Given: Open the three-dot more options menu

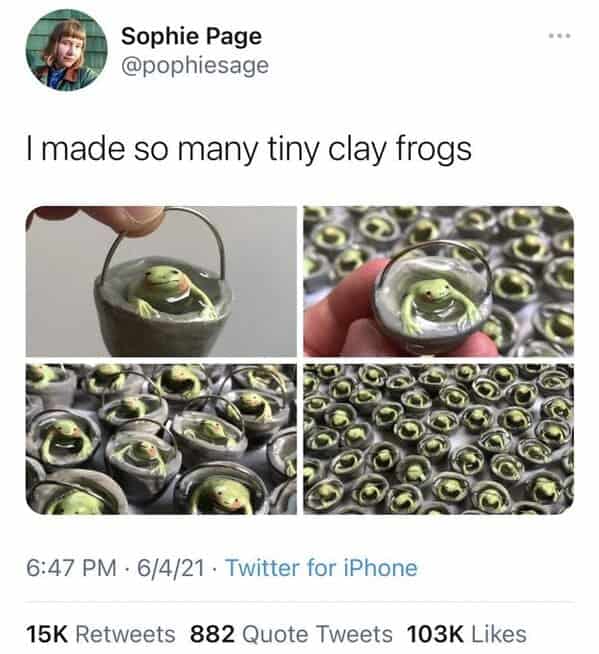Looking at the screenshot, I should click(x=559, y=36).
